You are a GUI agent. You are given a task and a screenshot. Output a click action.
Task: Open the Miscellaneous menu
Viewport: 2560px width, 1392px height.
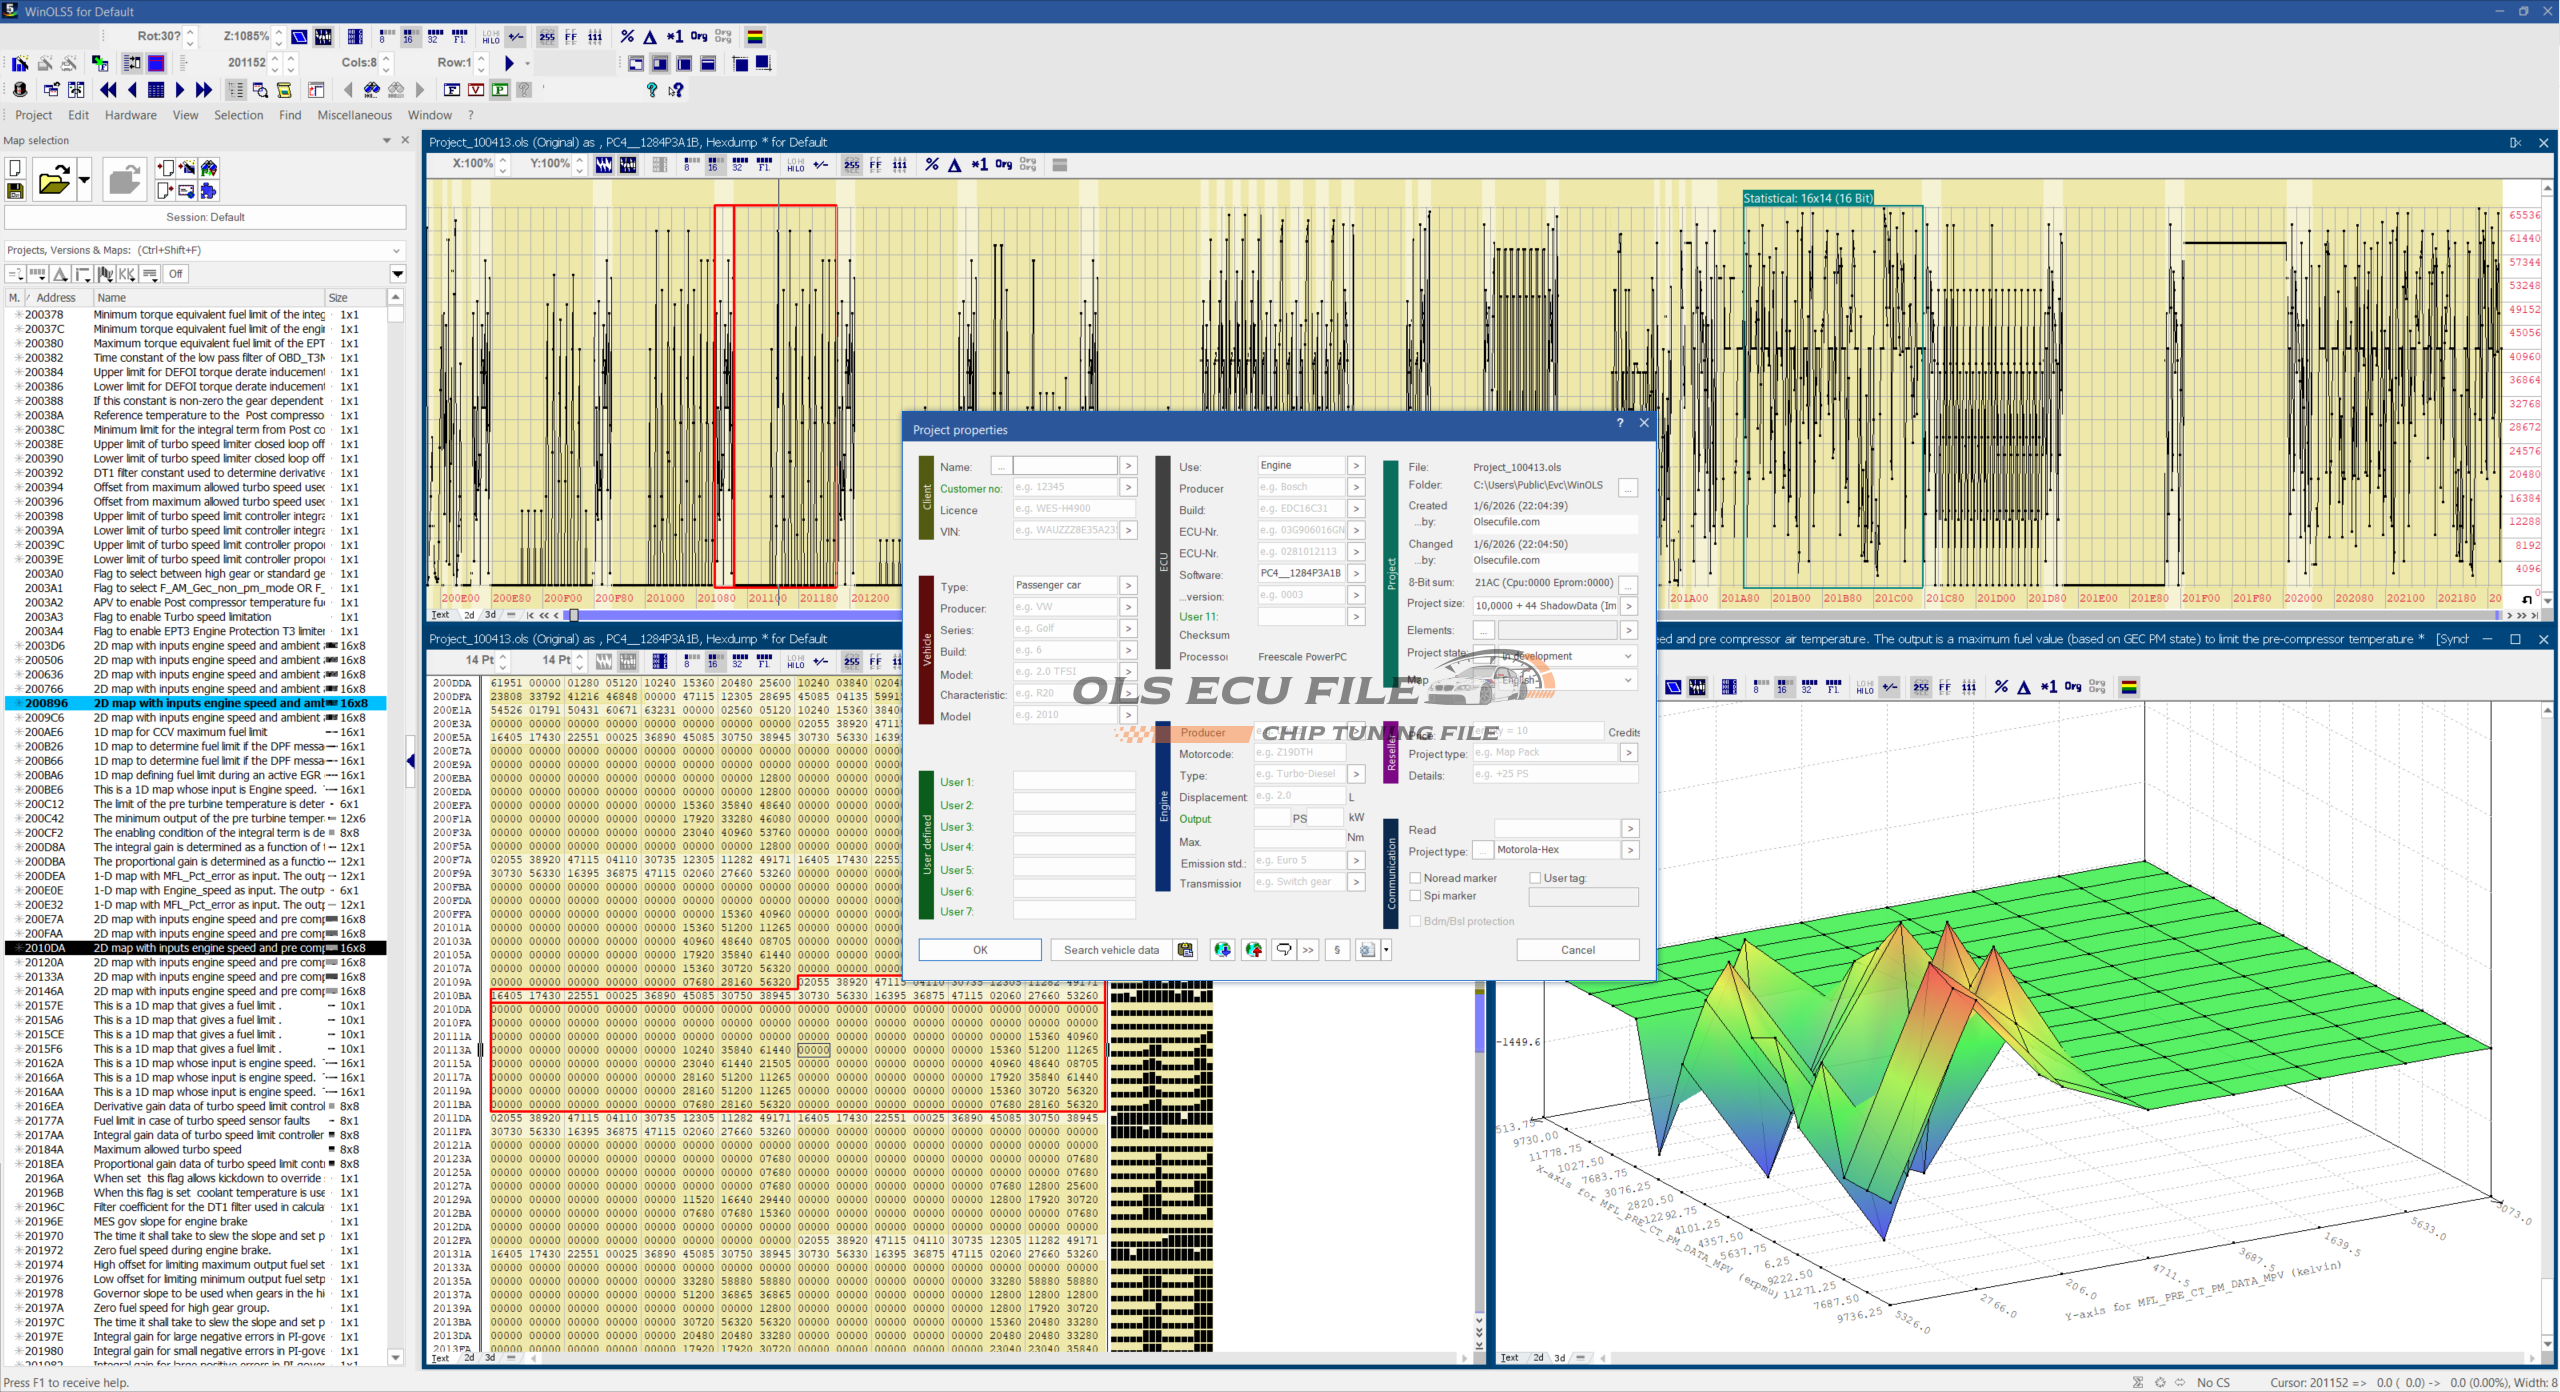pyautogui.click(x=354, y=115)
